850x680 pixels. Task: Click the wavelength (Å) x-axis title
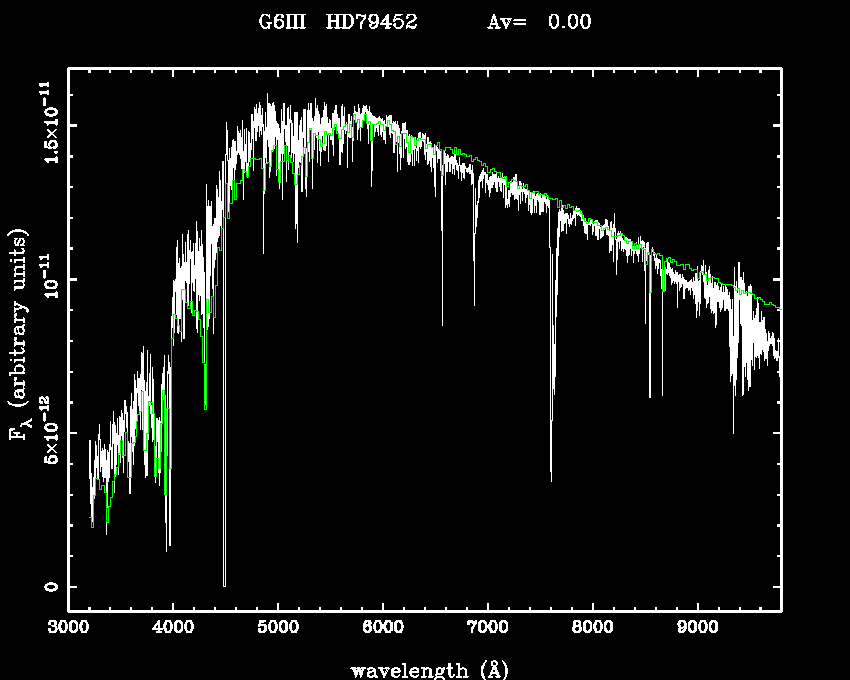point(423,669)
